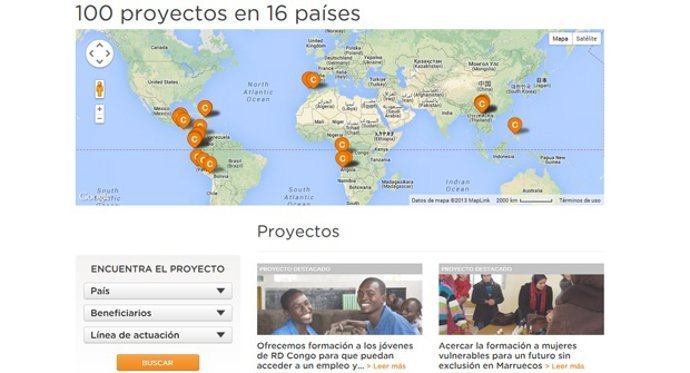Viewport: 690px width, 373px height.
Task: Click the BUSCAR button
Action: (158, 363)
